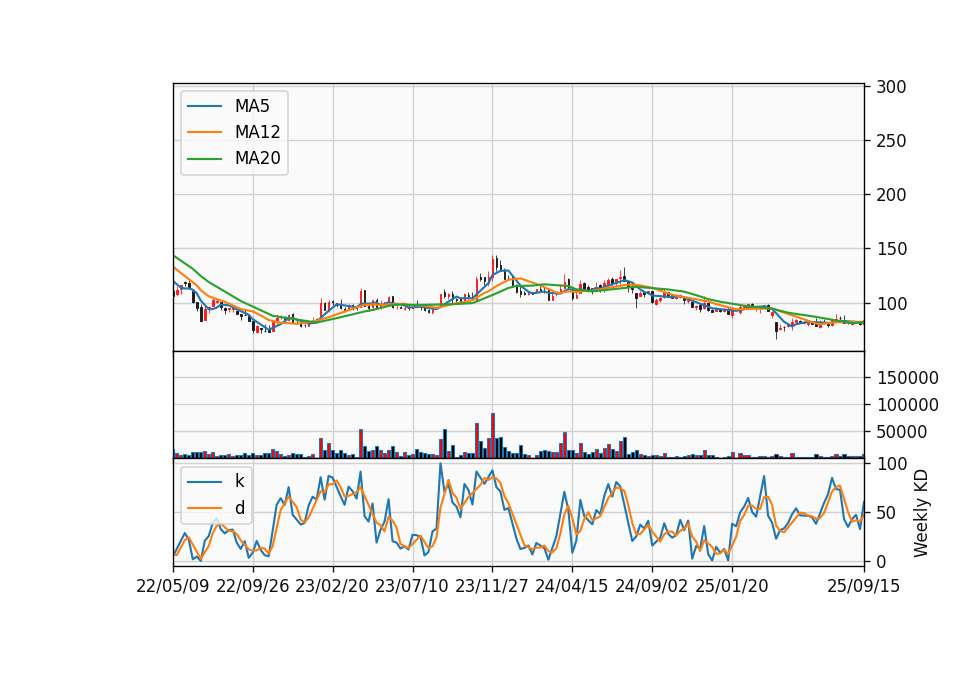This screenshot has height=690, width=960.
Task: Click the 100000 volume axis label
Action: click(907, 405)
